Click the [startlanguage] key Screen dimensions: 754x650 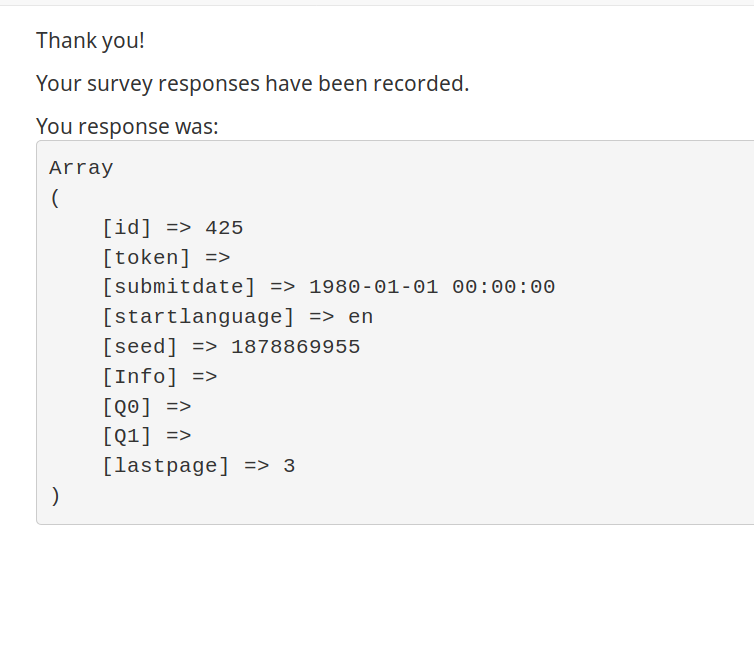pos(198,317)
